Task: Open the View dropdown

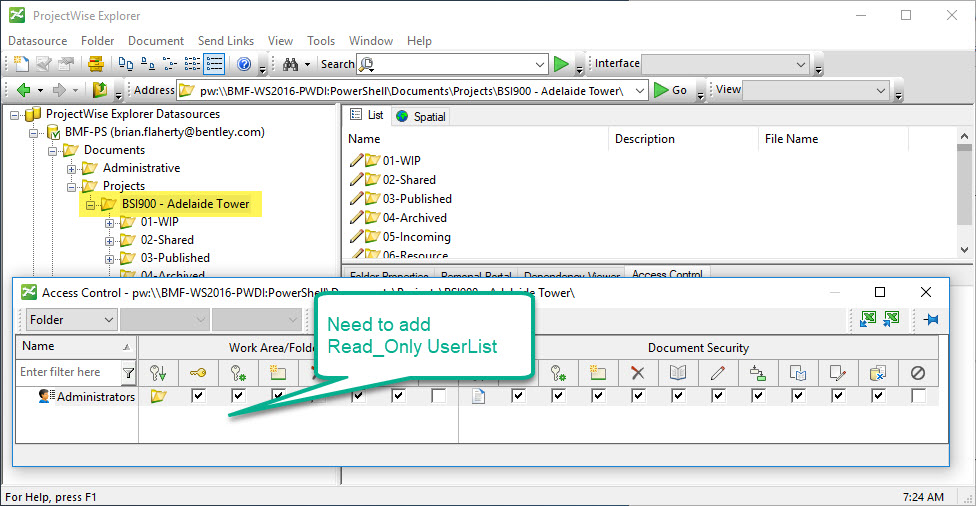Action: point(880,91)
